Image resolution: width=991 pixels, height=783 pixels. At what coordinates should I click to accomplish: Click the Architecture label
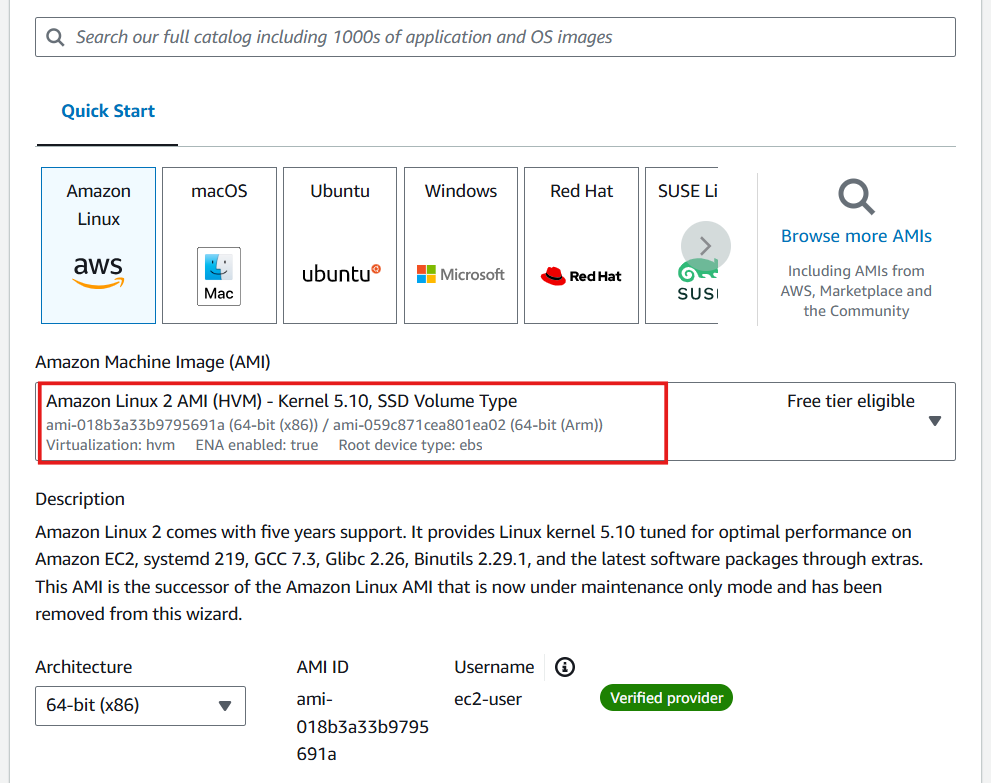83,667
